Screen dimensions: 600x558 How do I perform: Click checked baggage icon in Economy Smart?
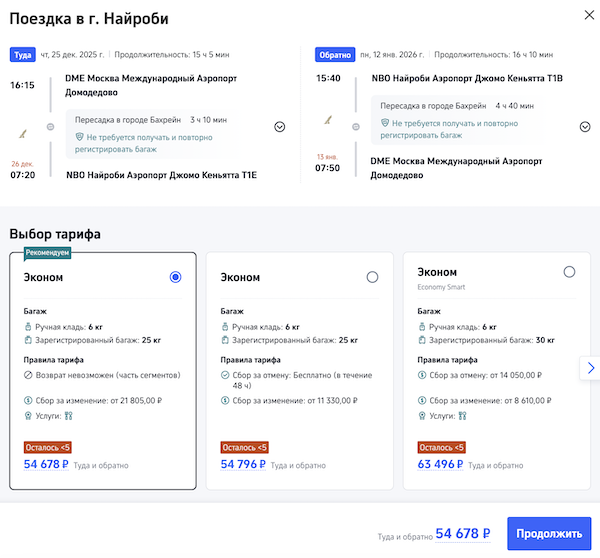point(422,340)
